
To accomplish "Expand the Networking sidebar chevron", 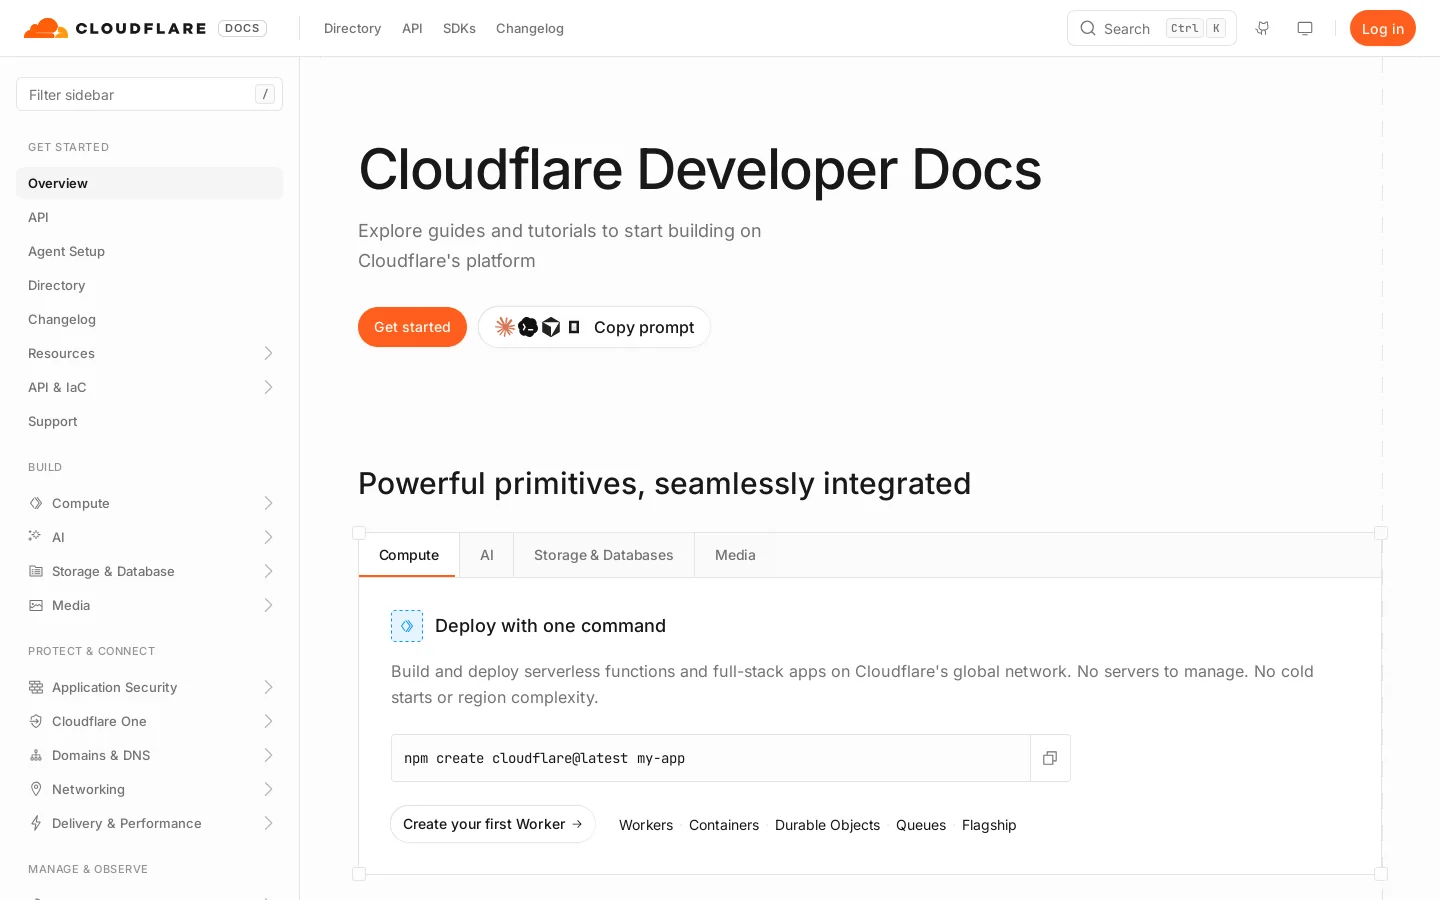I will tap(268, 789).
